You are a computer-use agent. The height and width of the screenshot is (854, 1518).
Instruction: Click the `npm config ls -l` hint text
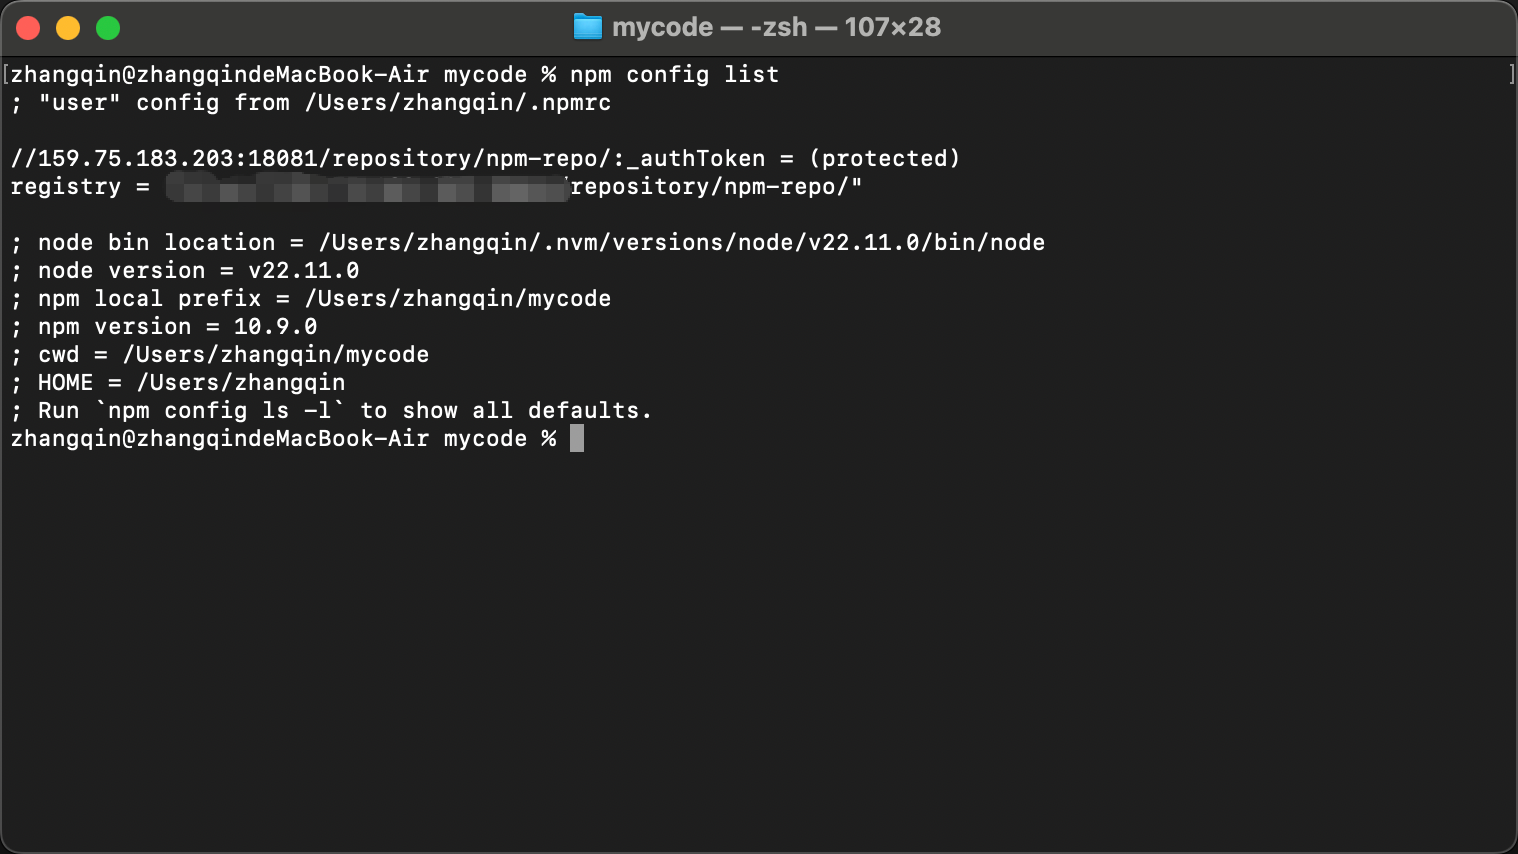tap(219, 411)
